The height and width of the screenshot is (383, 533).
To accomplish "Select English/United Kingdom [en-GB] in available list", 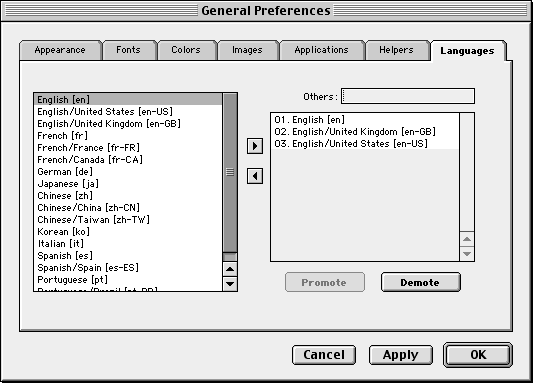I will pyautogui.click(x=128, y=123).
